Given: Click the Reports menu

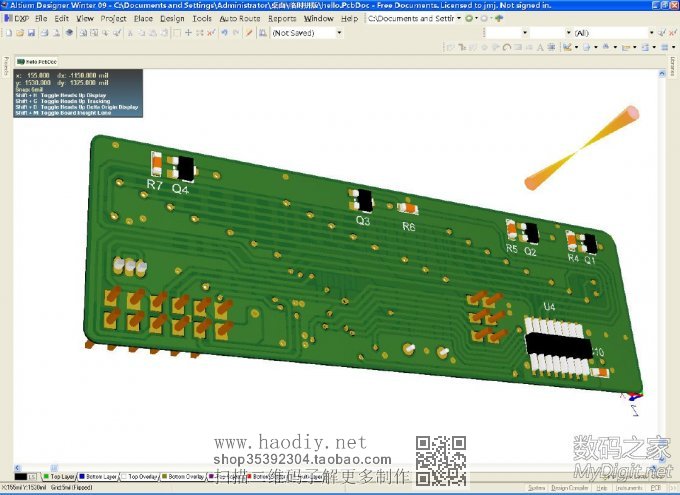Looking at the screenshot, I should [x=282, y=18].
